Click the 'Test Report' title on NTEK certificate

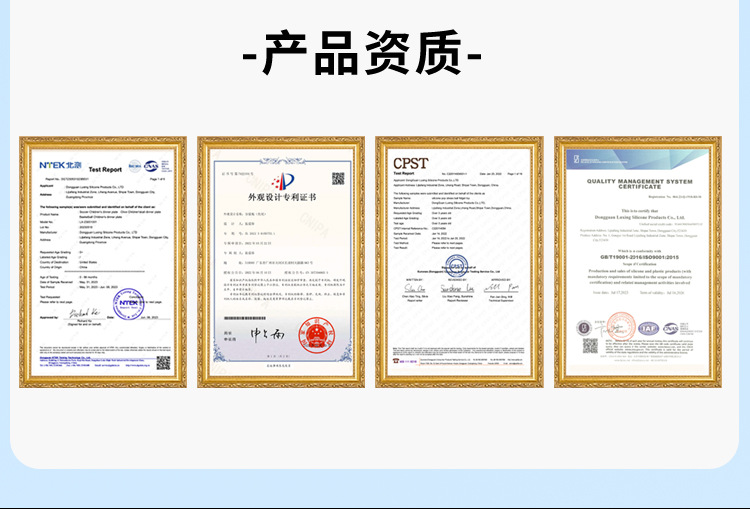(105, 169)
